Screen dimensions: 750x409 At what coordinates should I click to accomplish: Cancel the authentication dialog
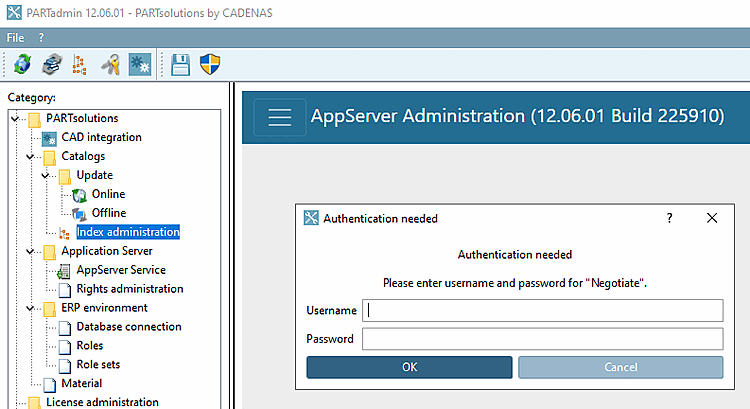click(620, 367)
